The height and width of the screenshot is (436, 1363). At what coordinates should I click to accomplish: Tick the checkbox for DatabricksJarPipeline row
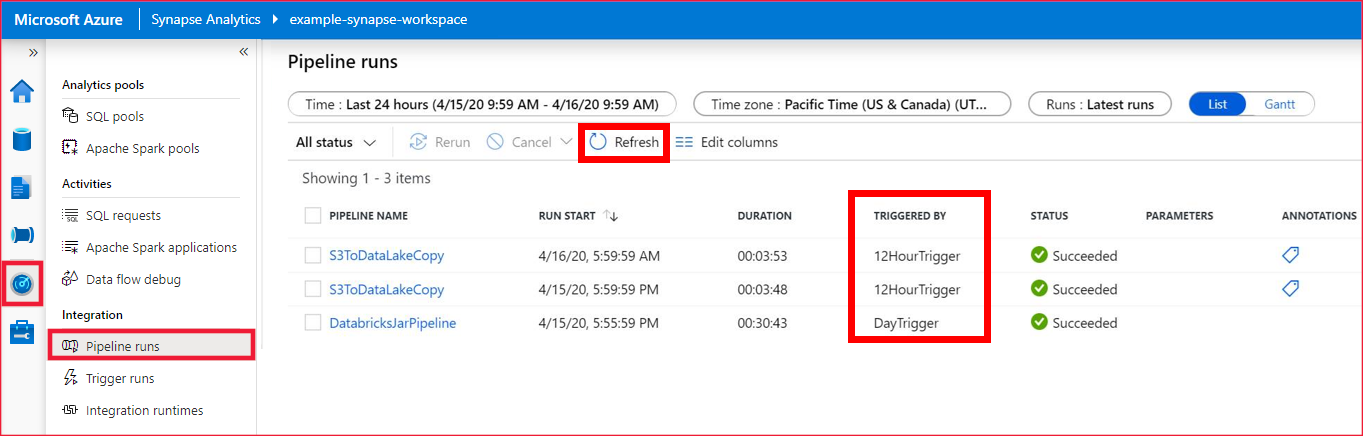click(313, 323)
